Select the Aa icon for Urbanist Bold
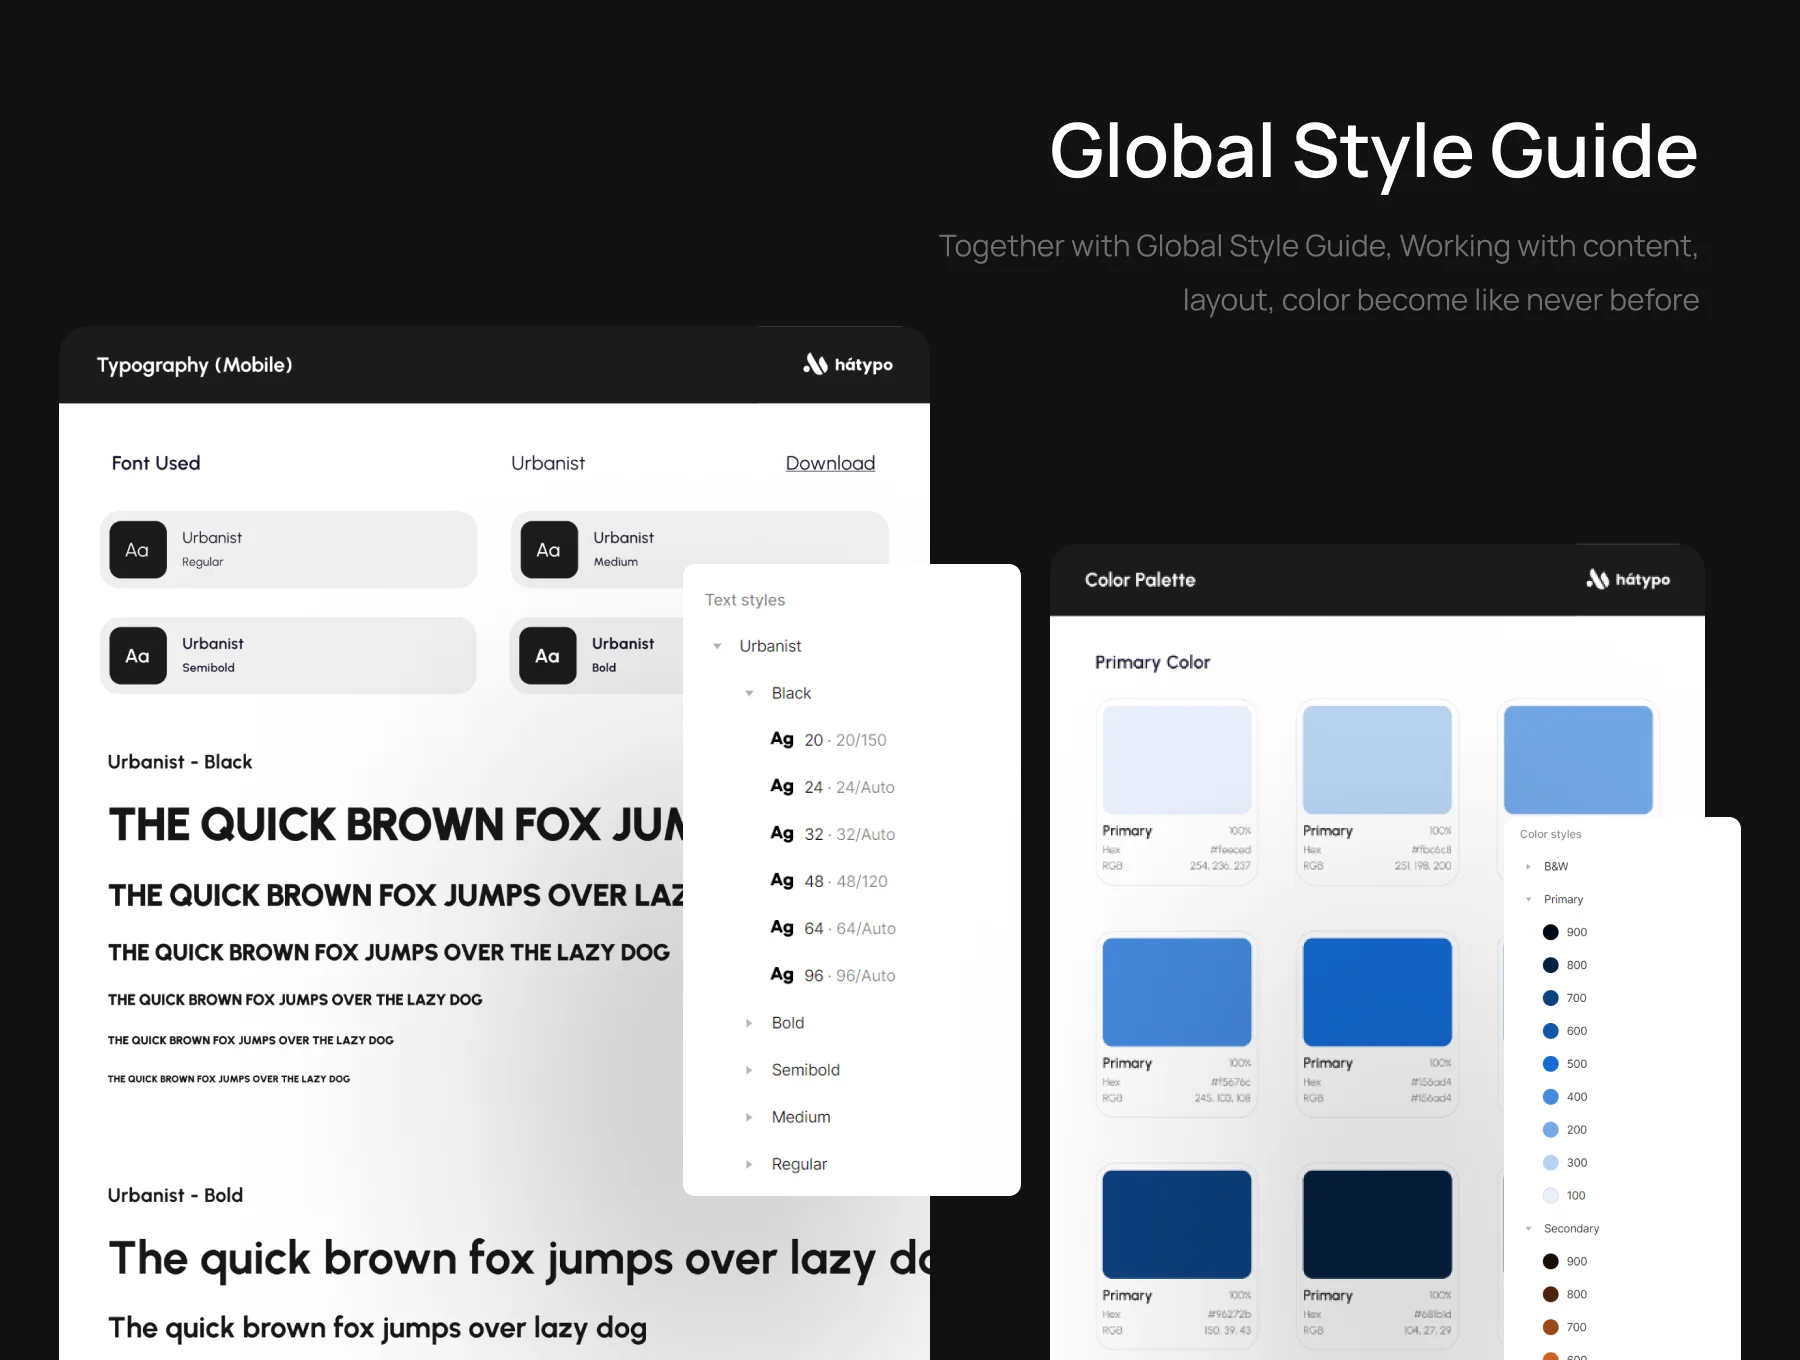The width and height of the screenshot is (1800, 1360). pyautogui.click(x=548, y=656)
